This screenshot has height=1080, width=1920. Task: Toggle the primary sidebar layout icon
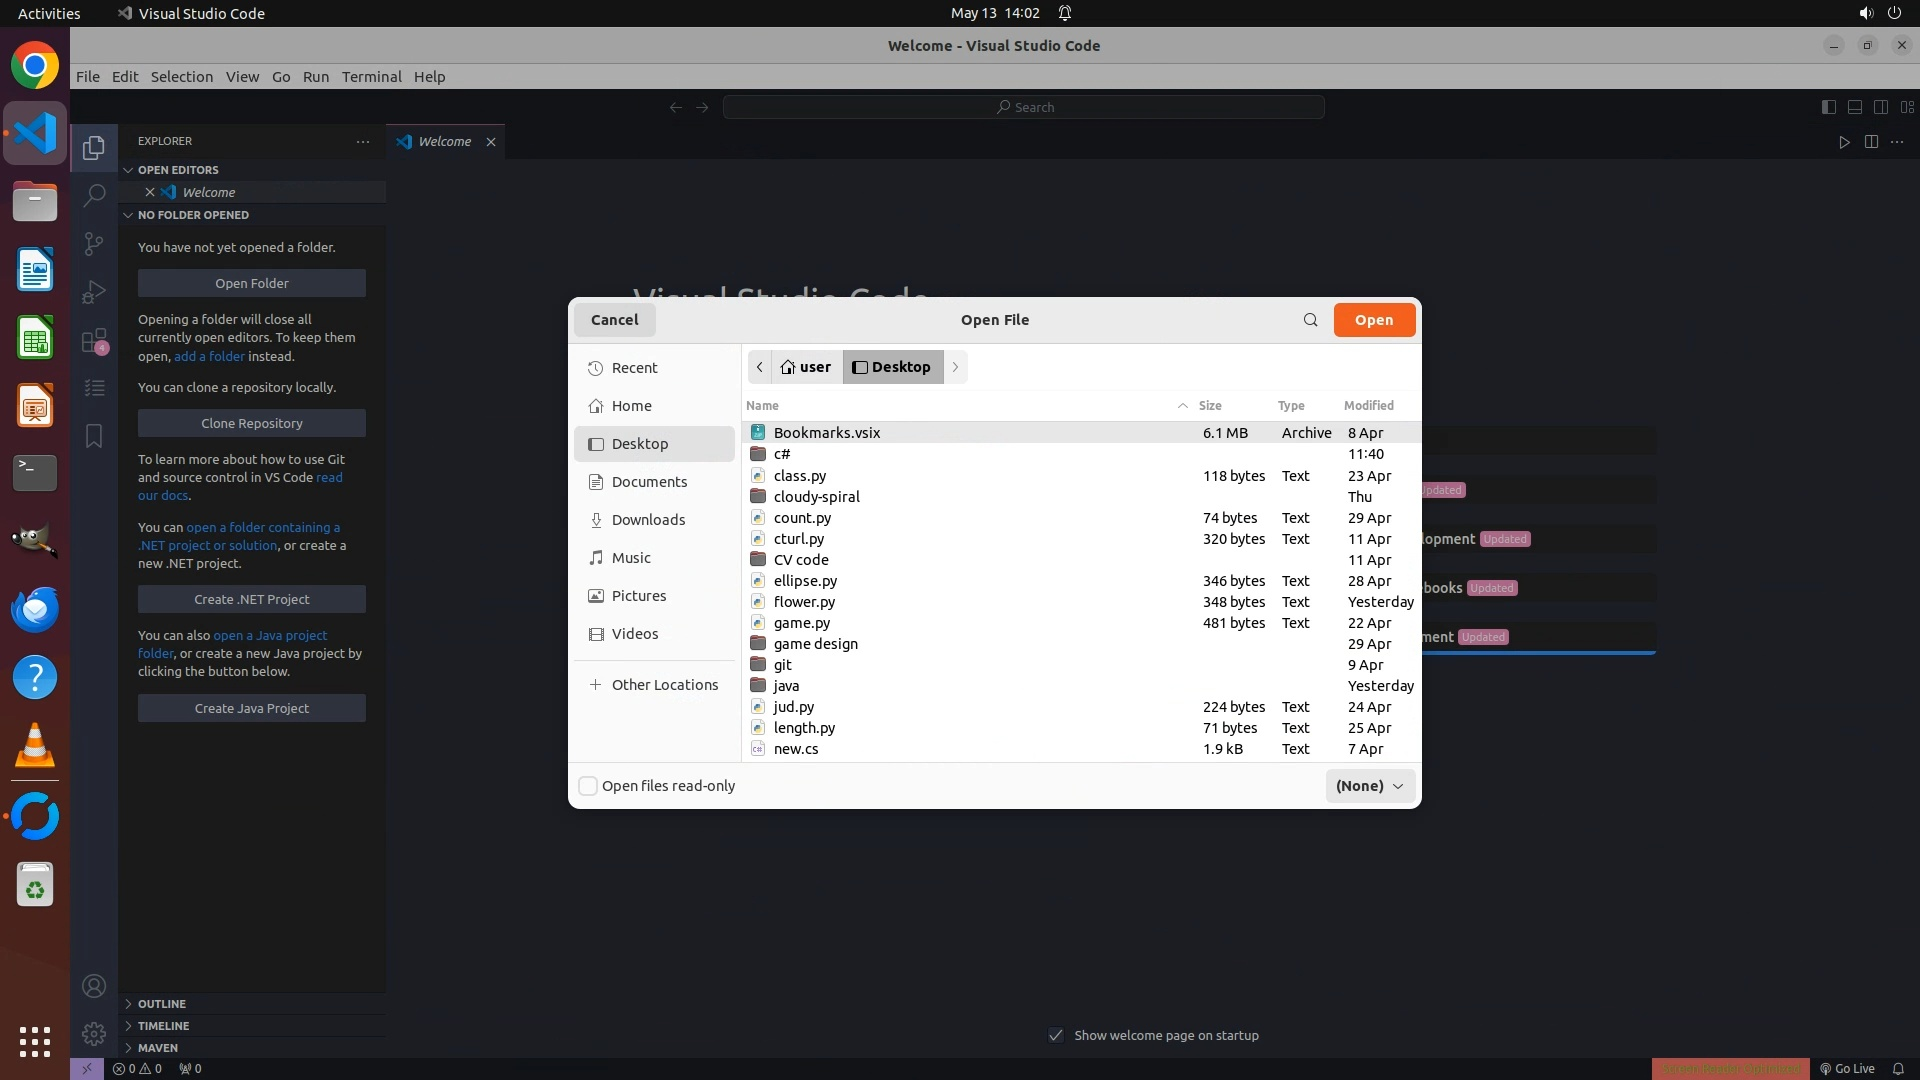tap(1828, 107)
